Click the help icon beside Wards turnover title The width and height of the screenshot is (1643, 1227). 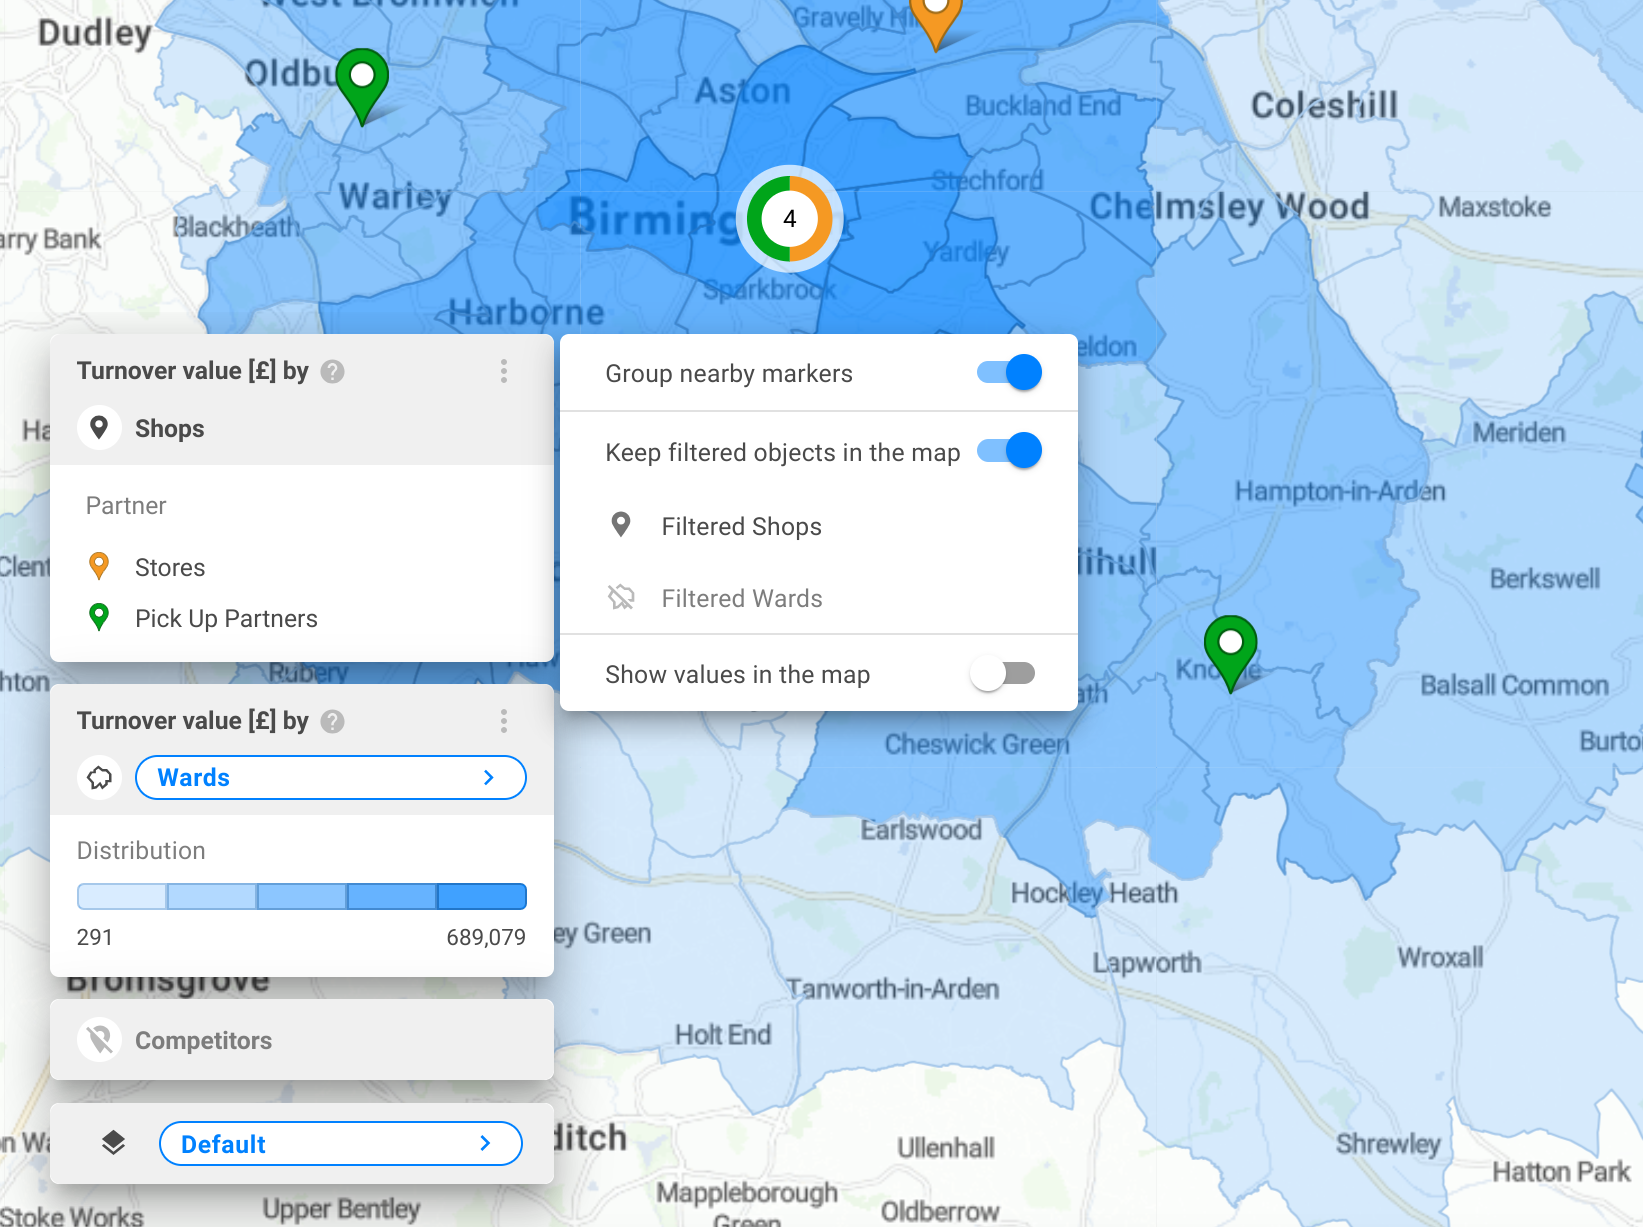point(333,722)
